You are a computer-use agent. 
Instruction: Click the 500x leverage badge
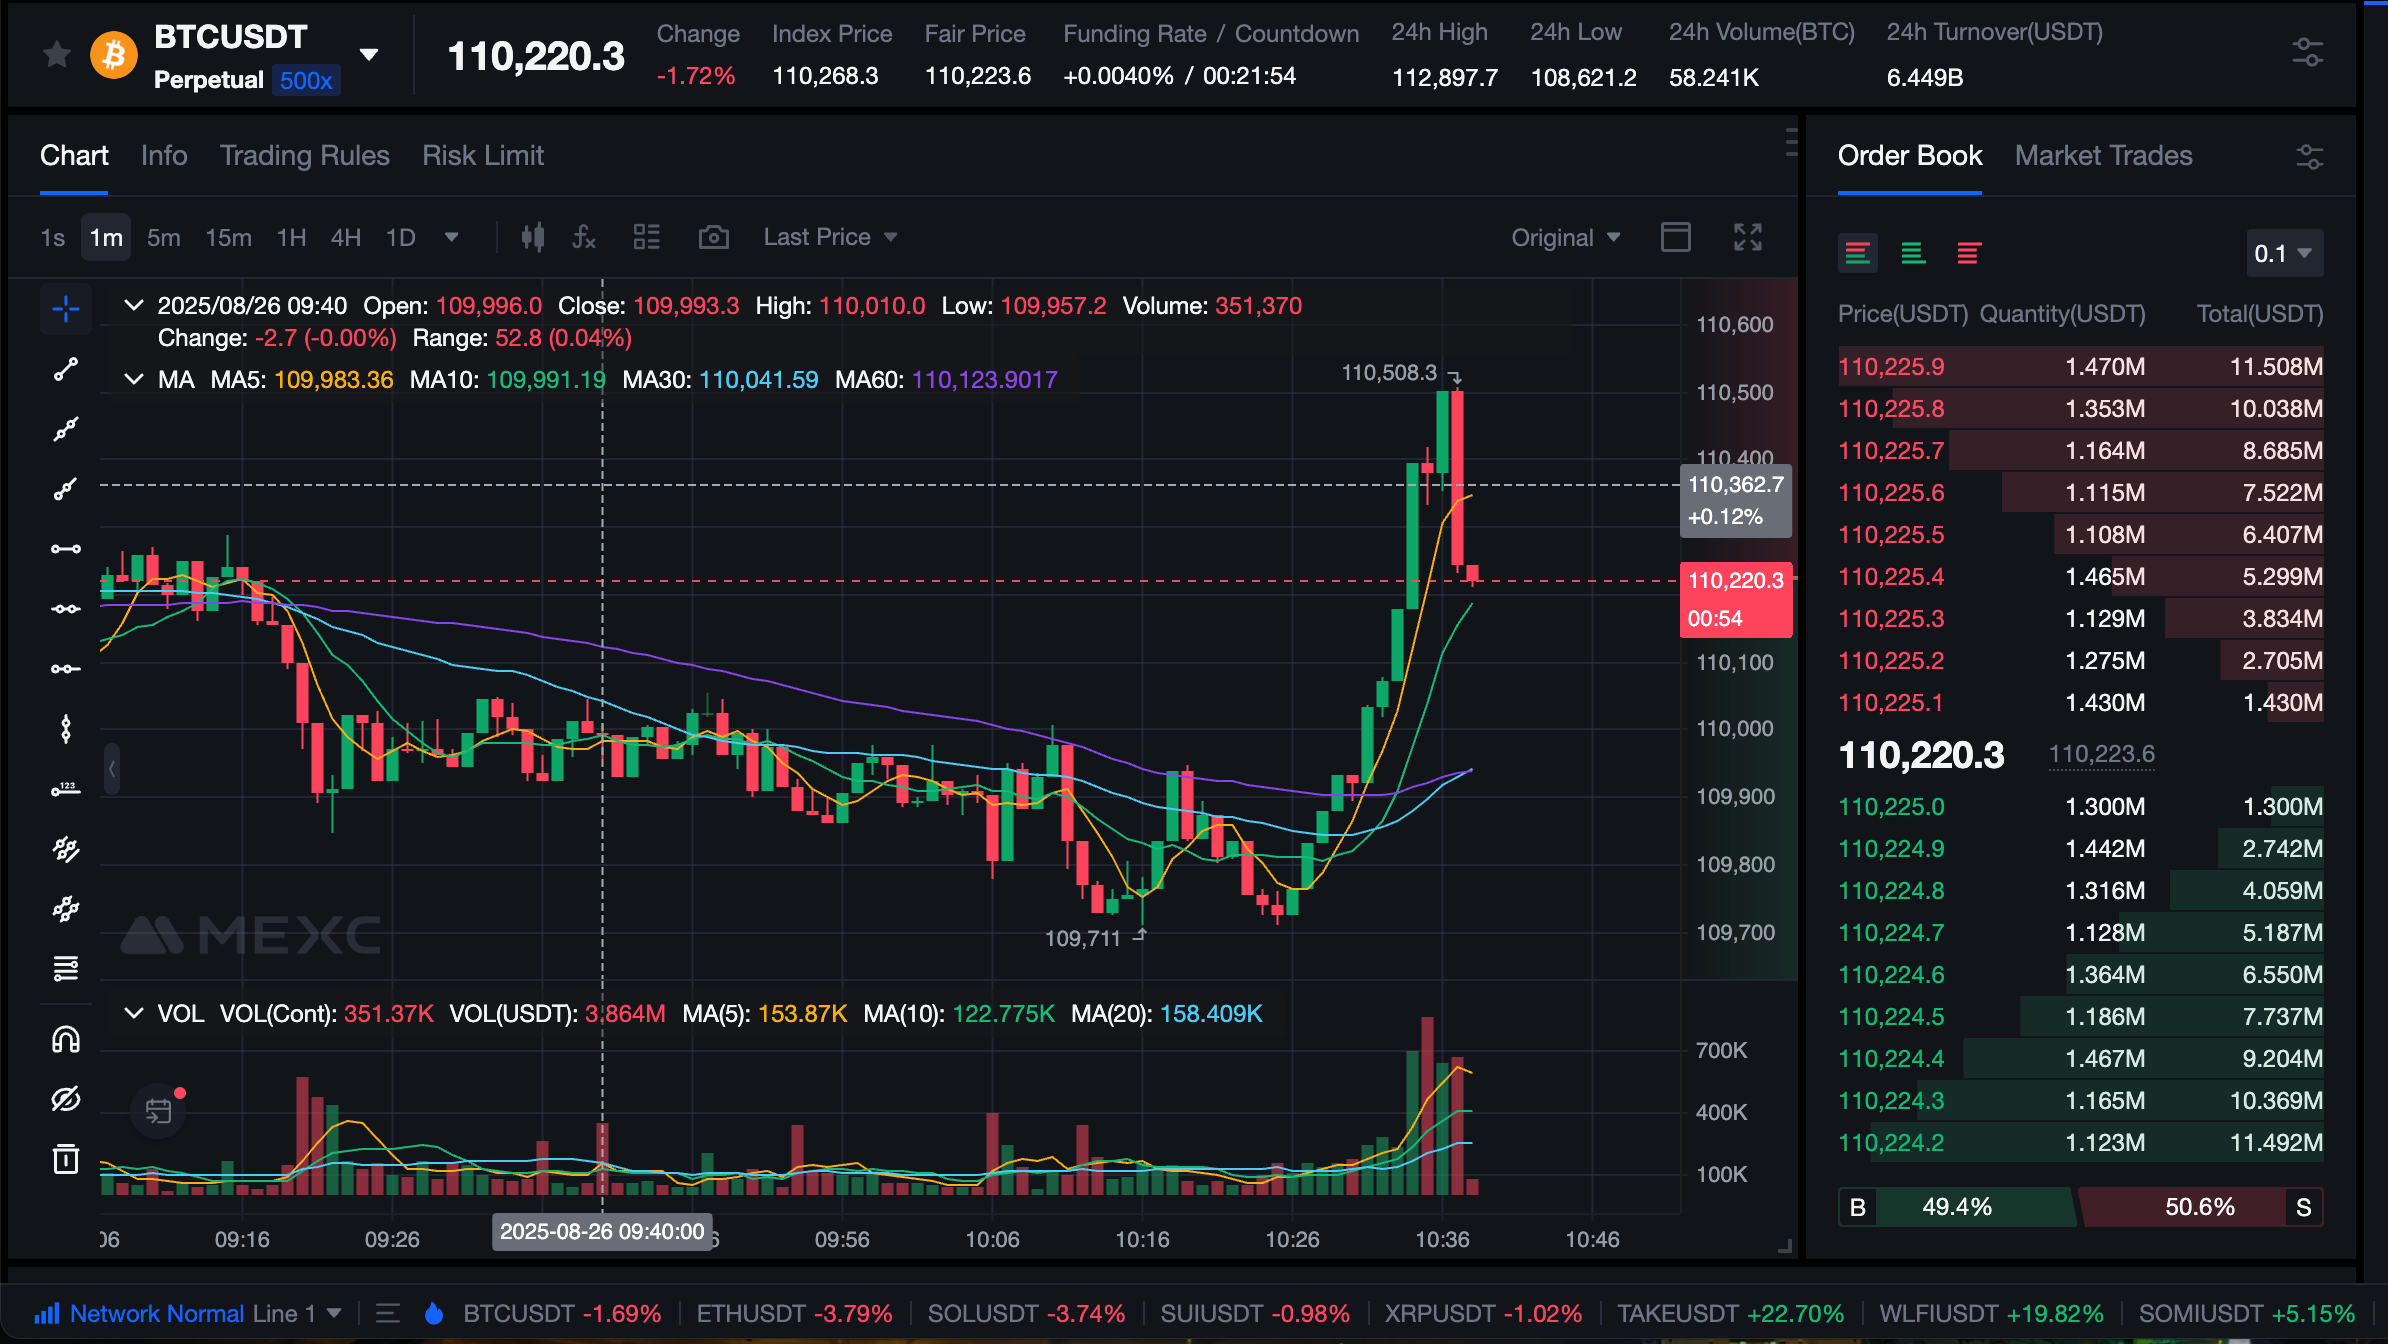pos(306,80)
